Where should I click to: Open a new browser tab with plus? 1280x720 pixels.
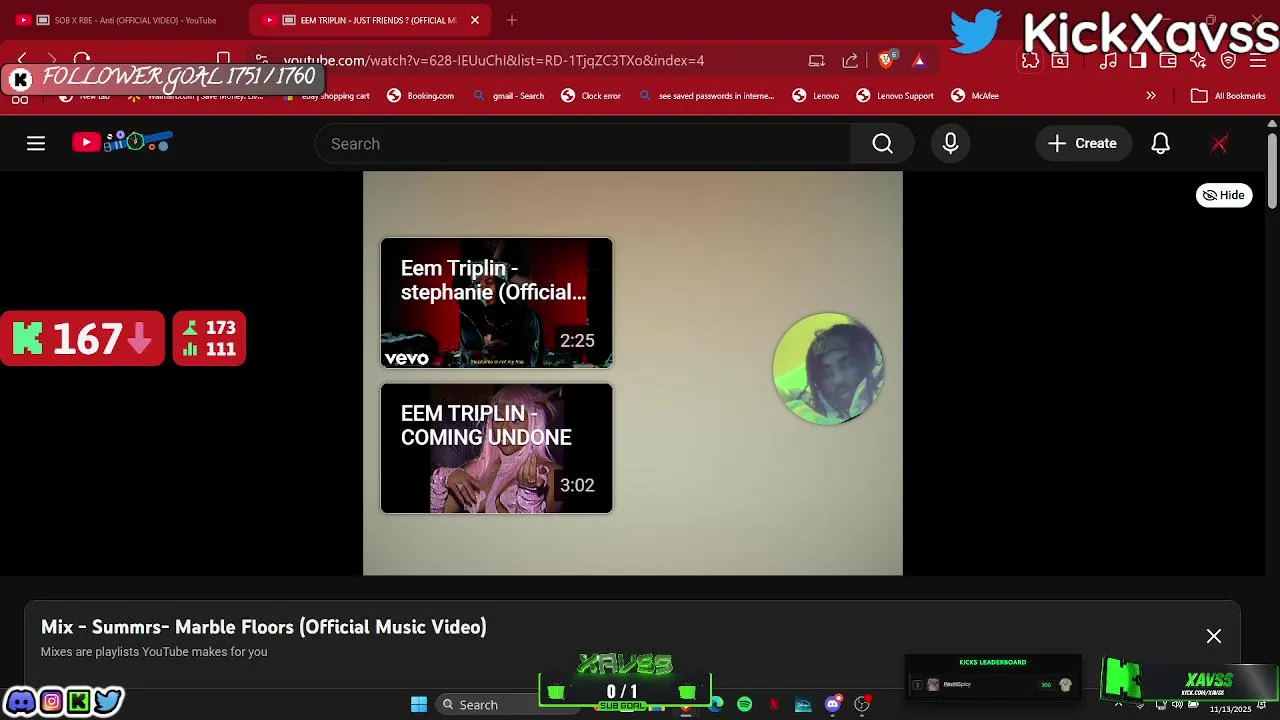click(x=512, y=20)
